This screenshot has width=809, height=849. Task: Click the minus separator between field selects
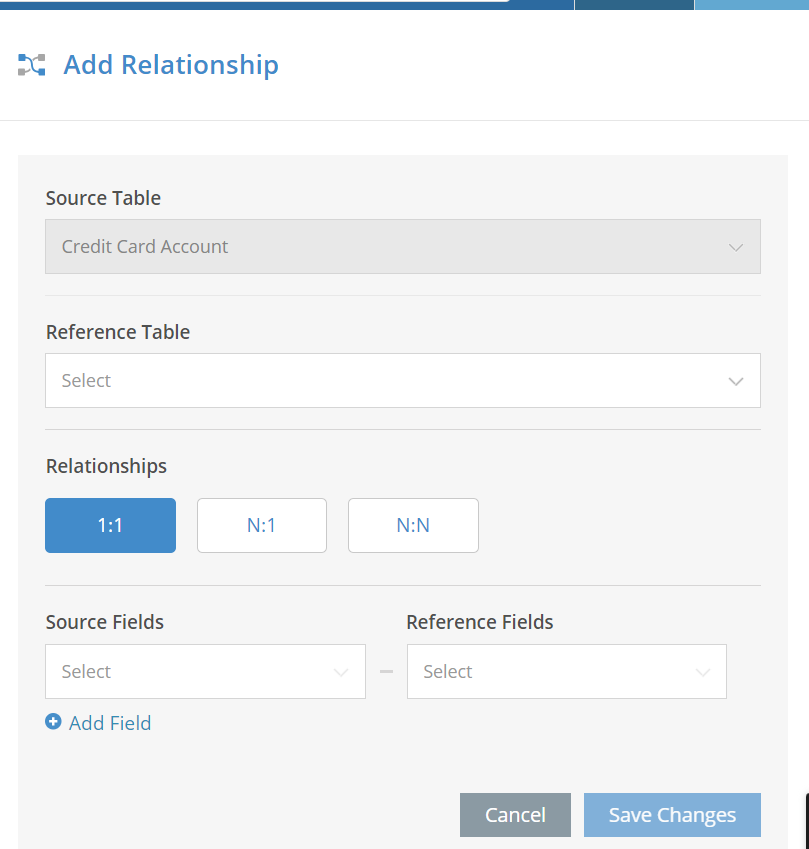tap(386, 671)
